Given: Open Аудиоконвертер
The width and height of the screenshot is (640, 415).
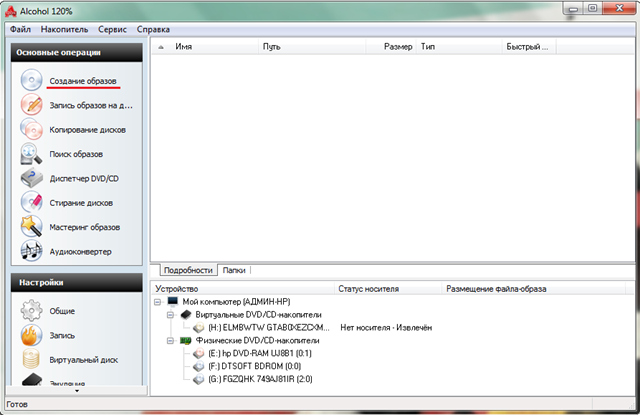Looking at the screenshot, I should pos(80,251).
